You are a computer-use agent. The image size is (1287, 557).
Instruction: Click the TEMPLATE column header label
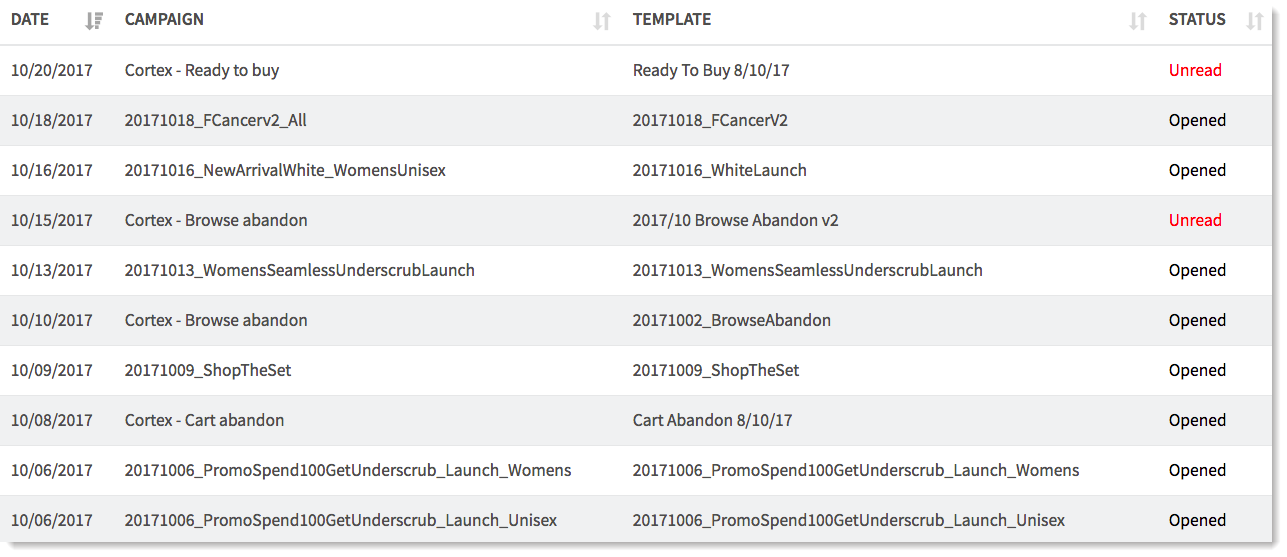coord(672,20)
